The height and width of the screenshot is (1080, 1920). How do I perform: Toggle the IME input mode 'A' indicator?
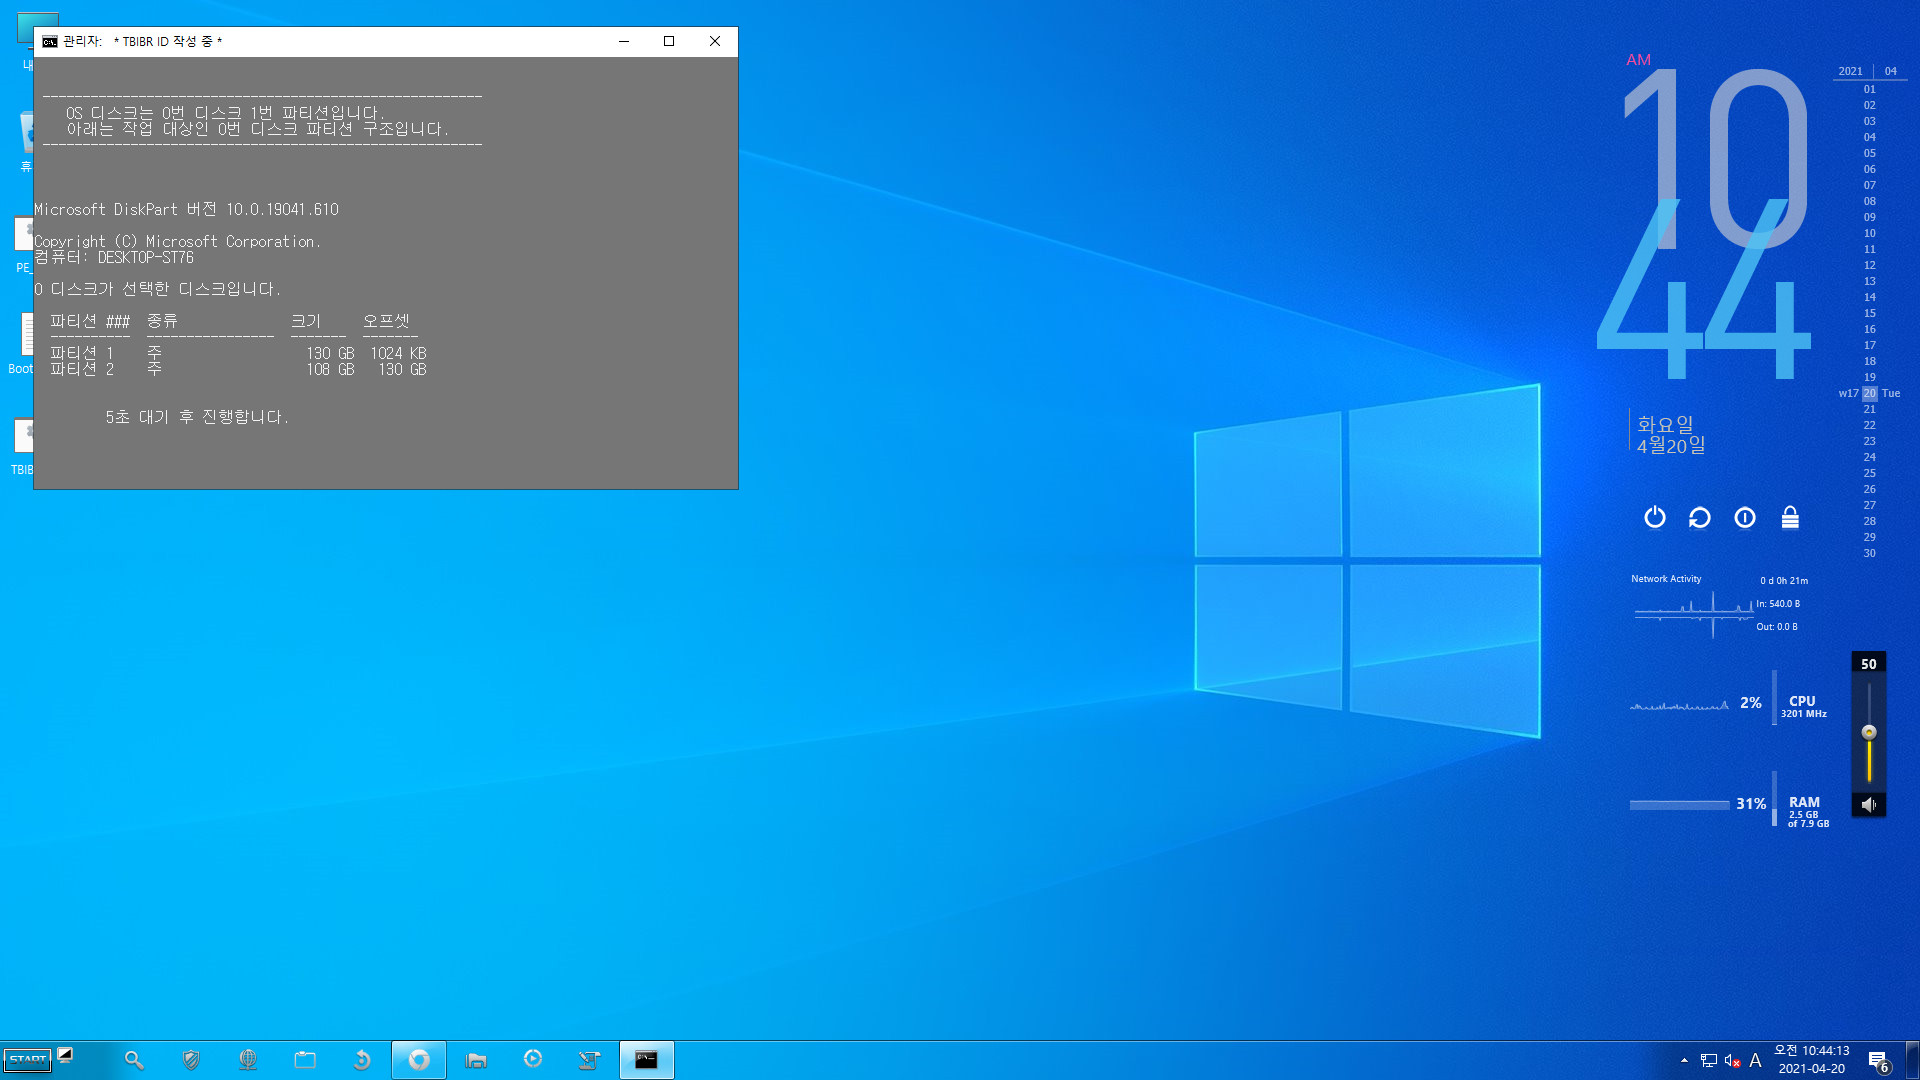tap(1755, 1061)
